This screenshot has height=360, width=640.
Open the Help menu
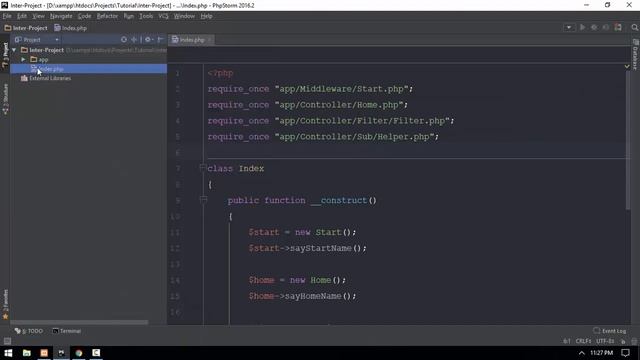206,16
